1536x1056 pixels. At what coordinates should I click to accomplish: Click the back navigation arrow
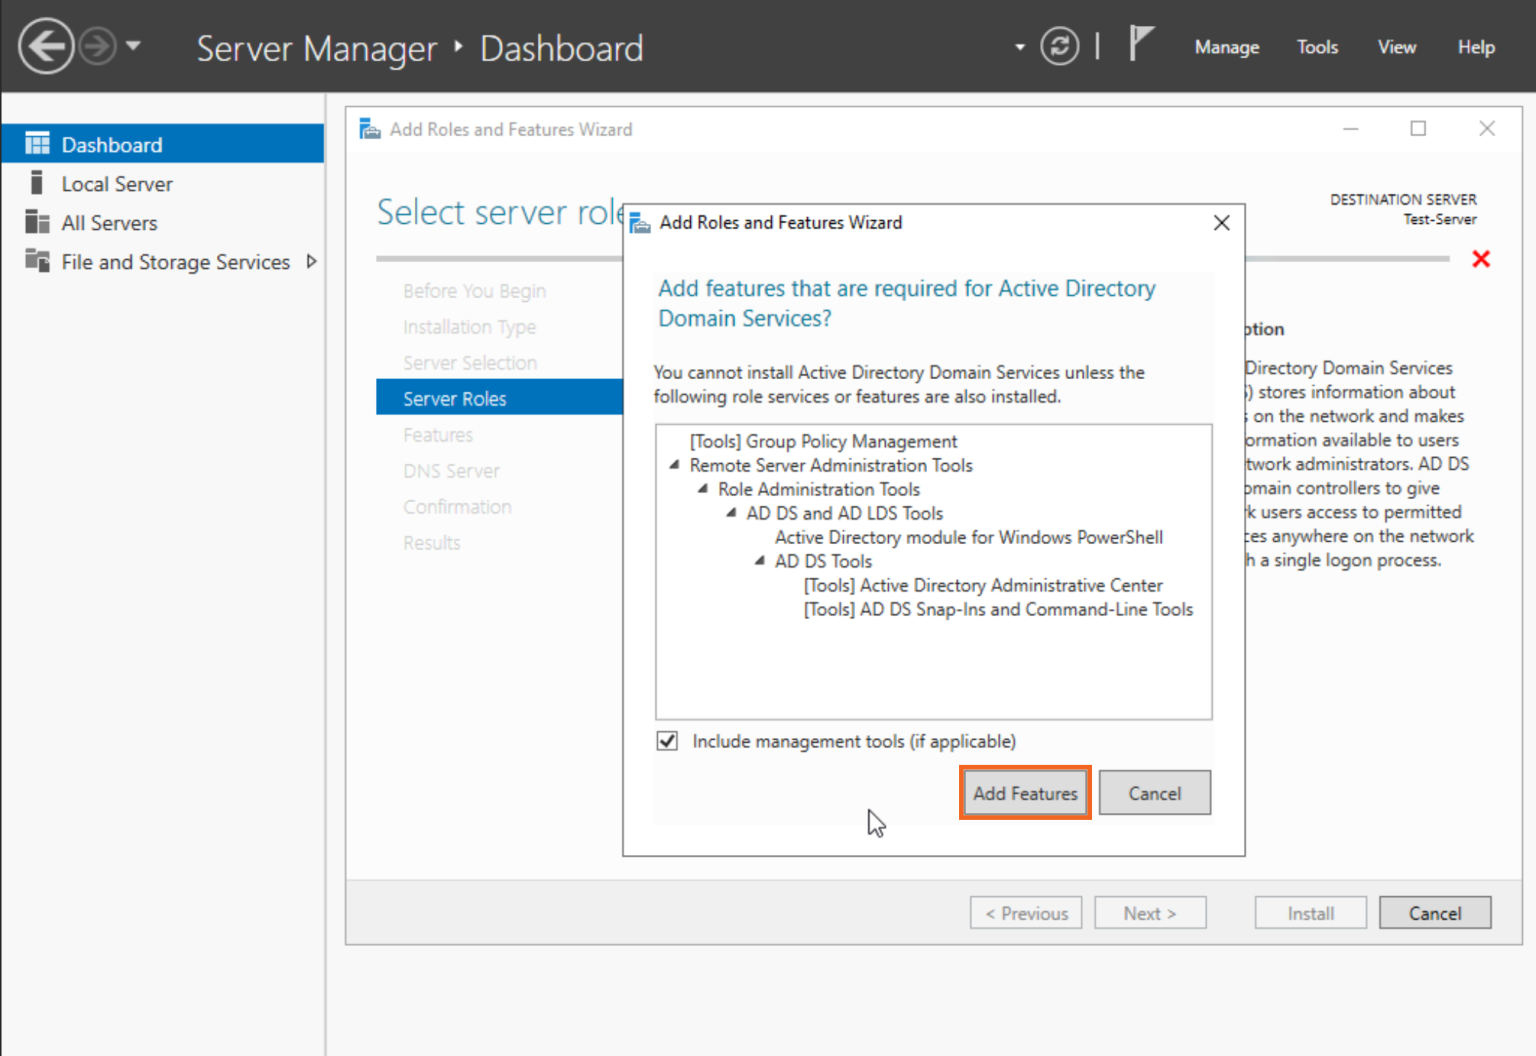coord(46,46)
